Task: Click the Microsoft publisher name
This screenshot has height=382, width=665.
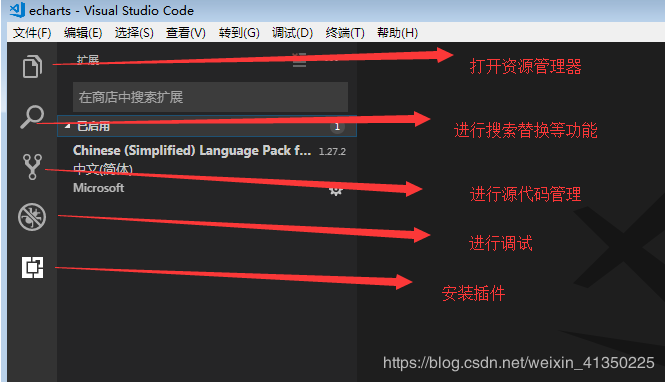Action: (98, 188)
